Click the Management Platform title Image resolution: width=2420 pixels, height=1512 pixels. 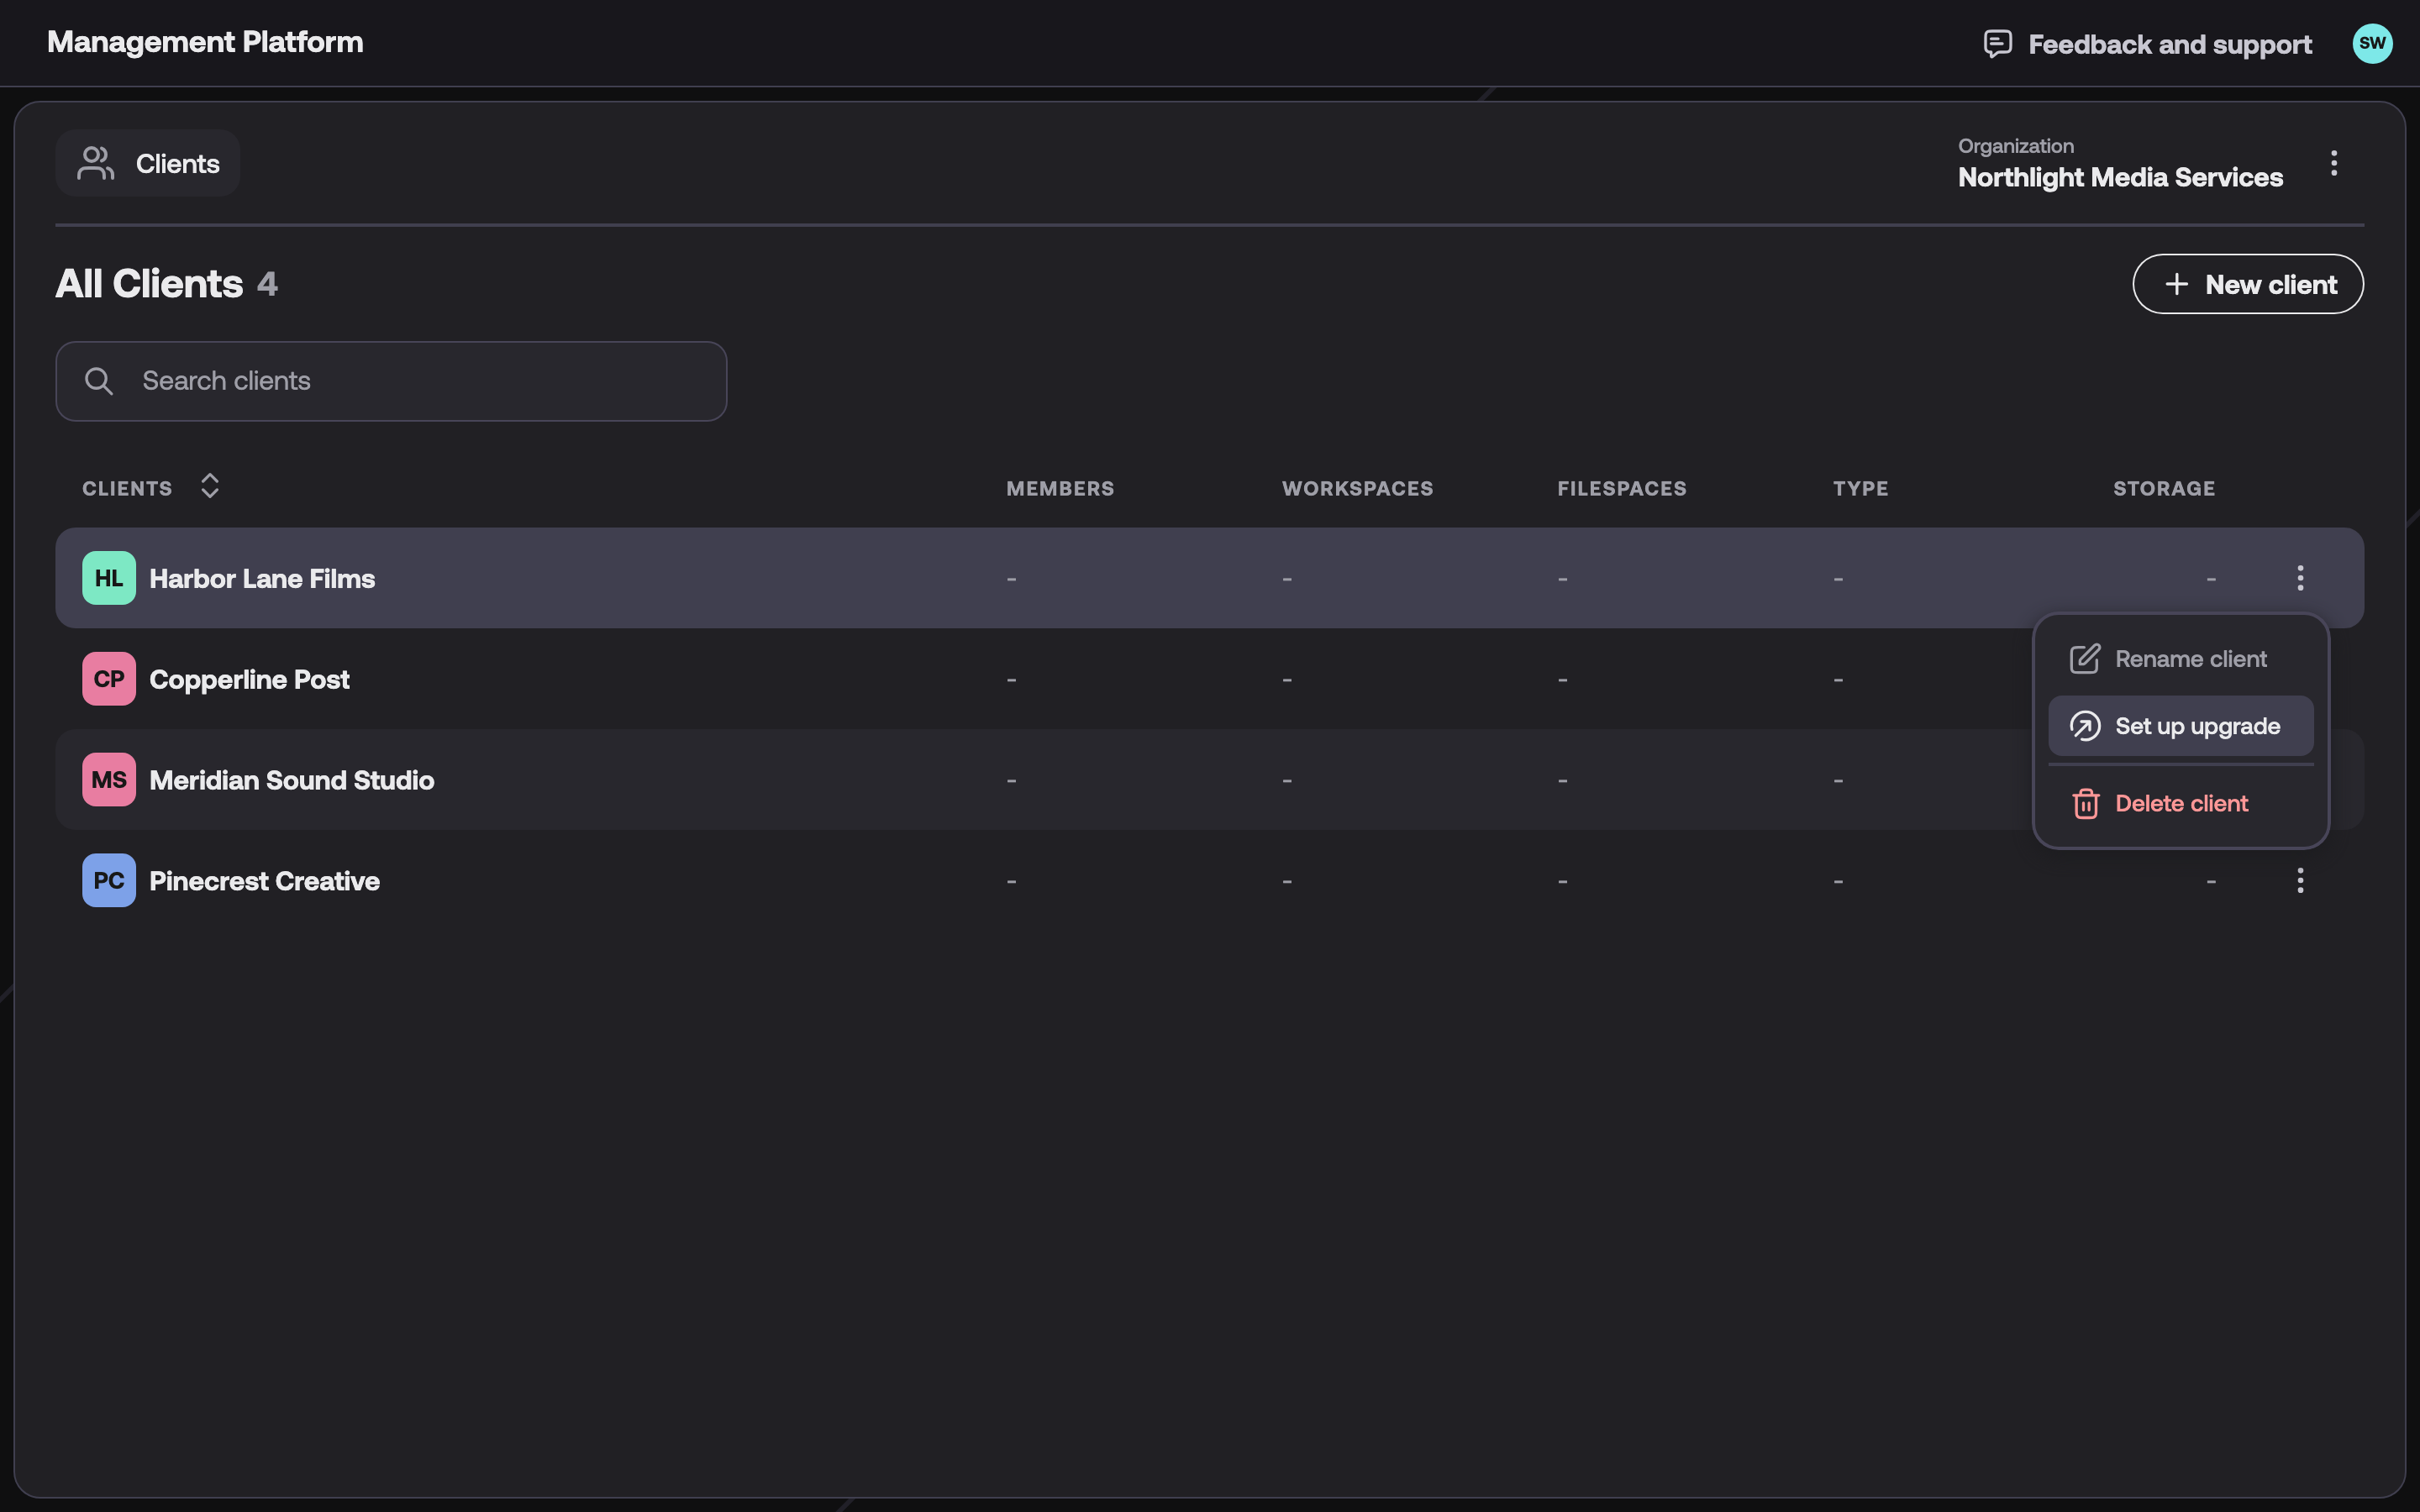click(205, 42)
